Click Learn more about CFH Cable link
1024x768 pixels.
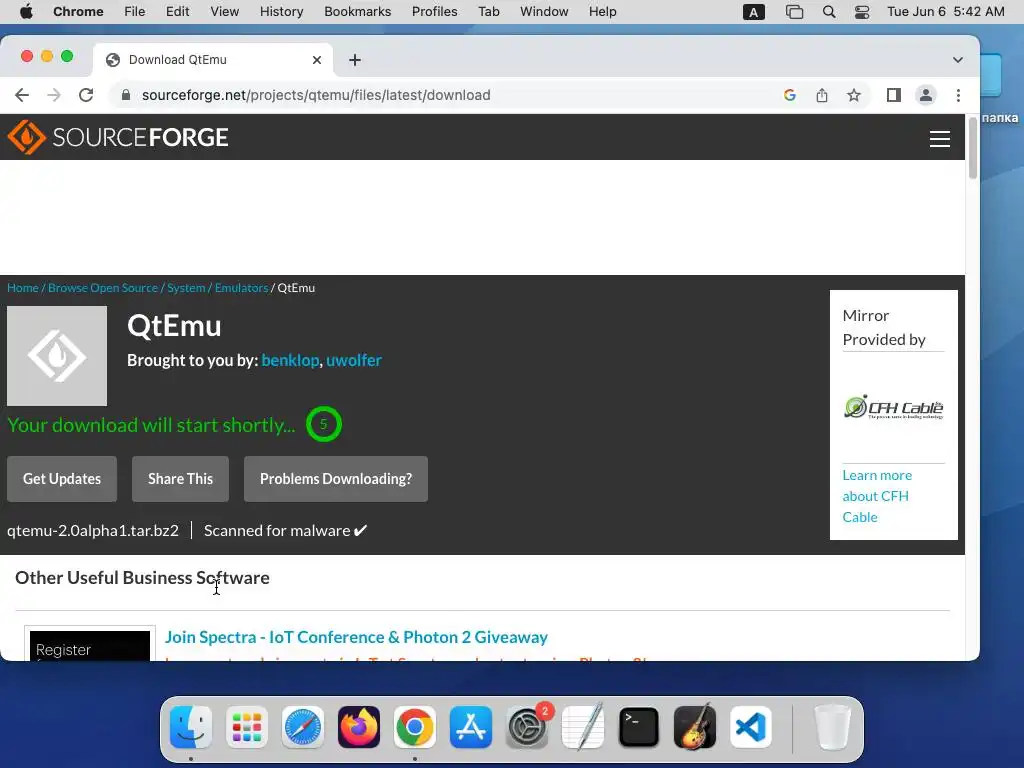(877, 496)
